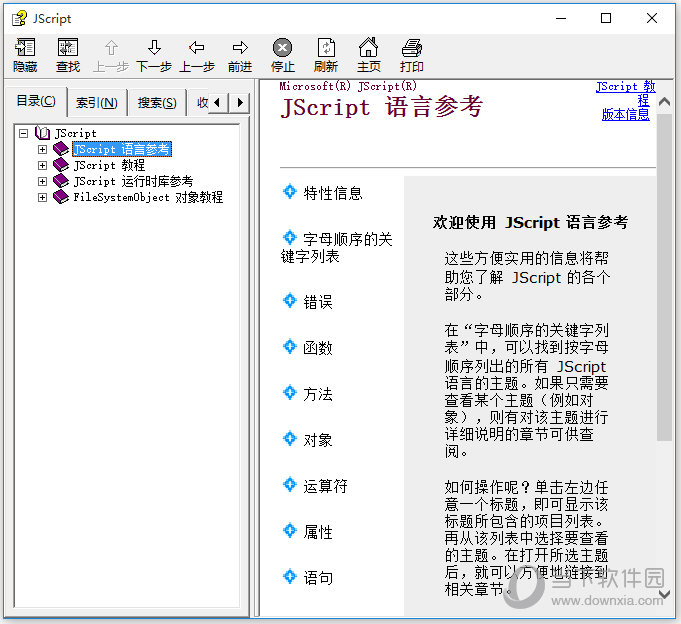The width and height of the screenshot is (681, 624).
Task: Open the 函数 topic
Action: (x=318, y=348)
